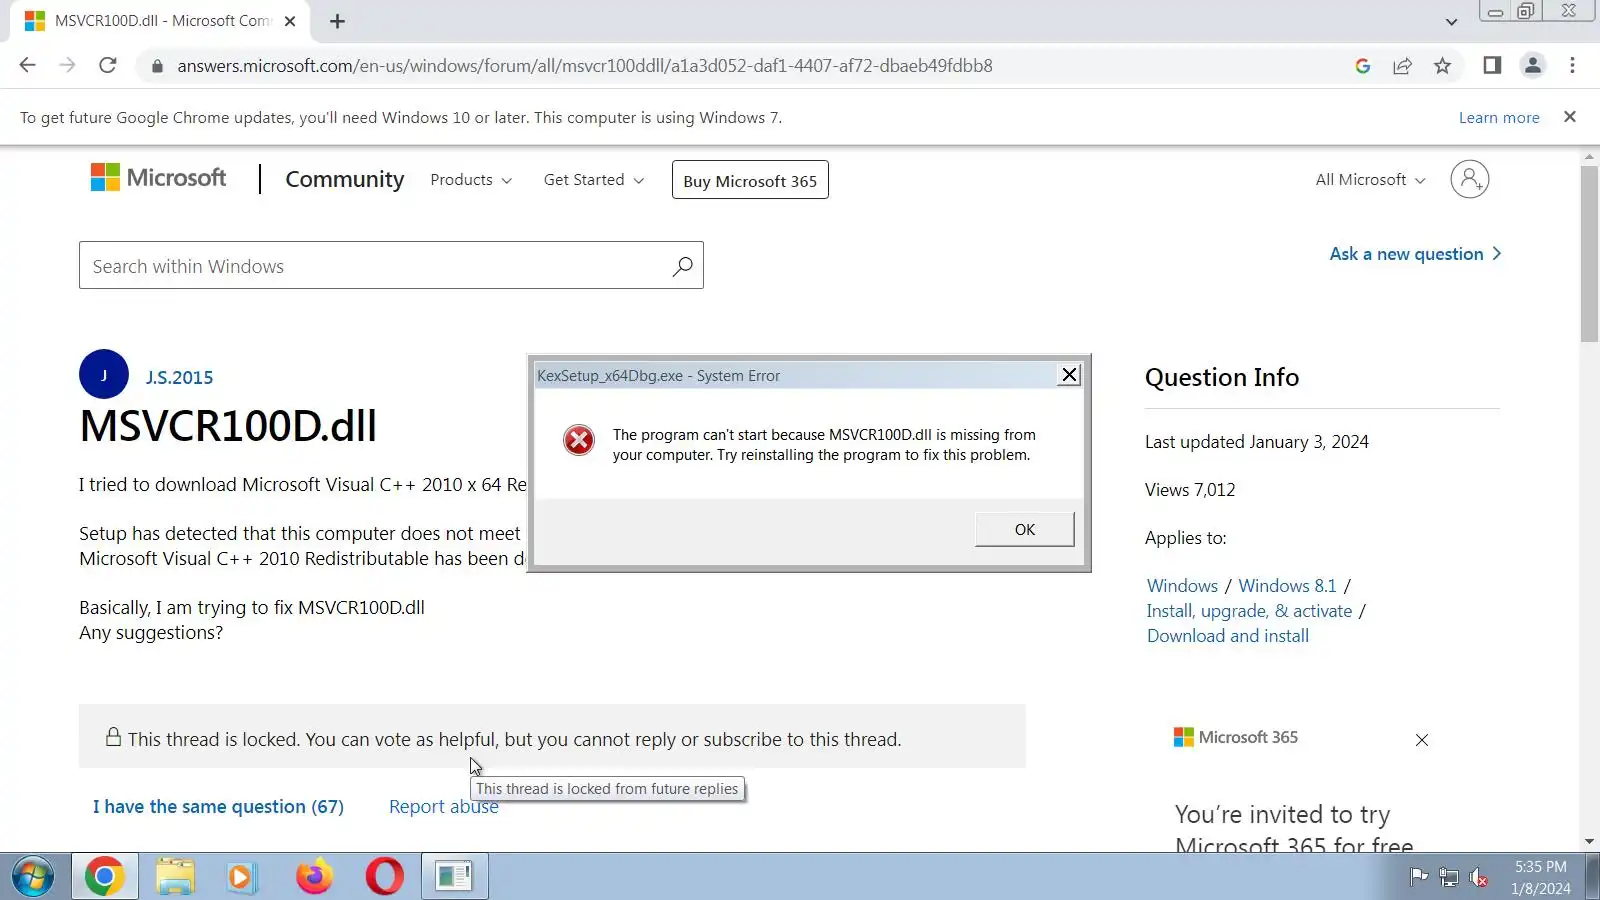Click the red error icon in the dialog
This screenshot has height=900, width=1600.
tap(579, 440)
